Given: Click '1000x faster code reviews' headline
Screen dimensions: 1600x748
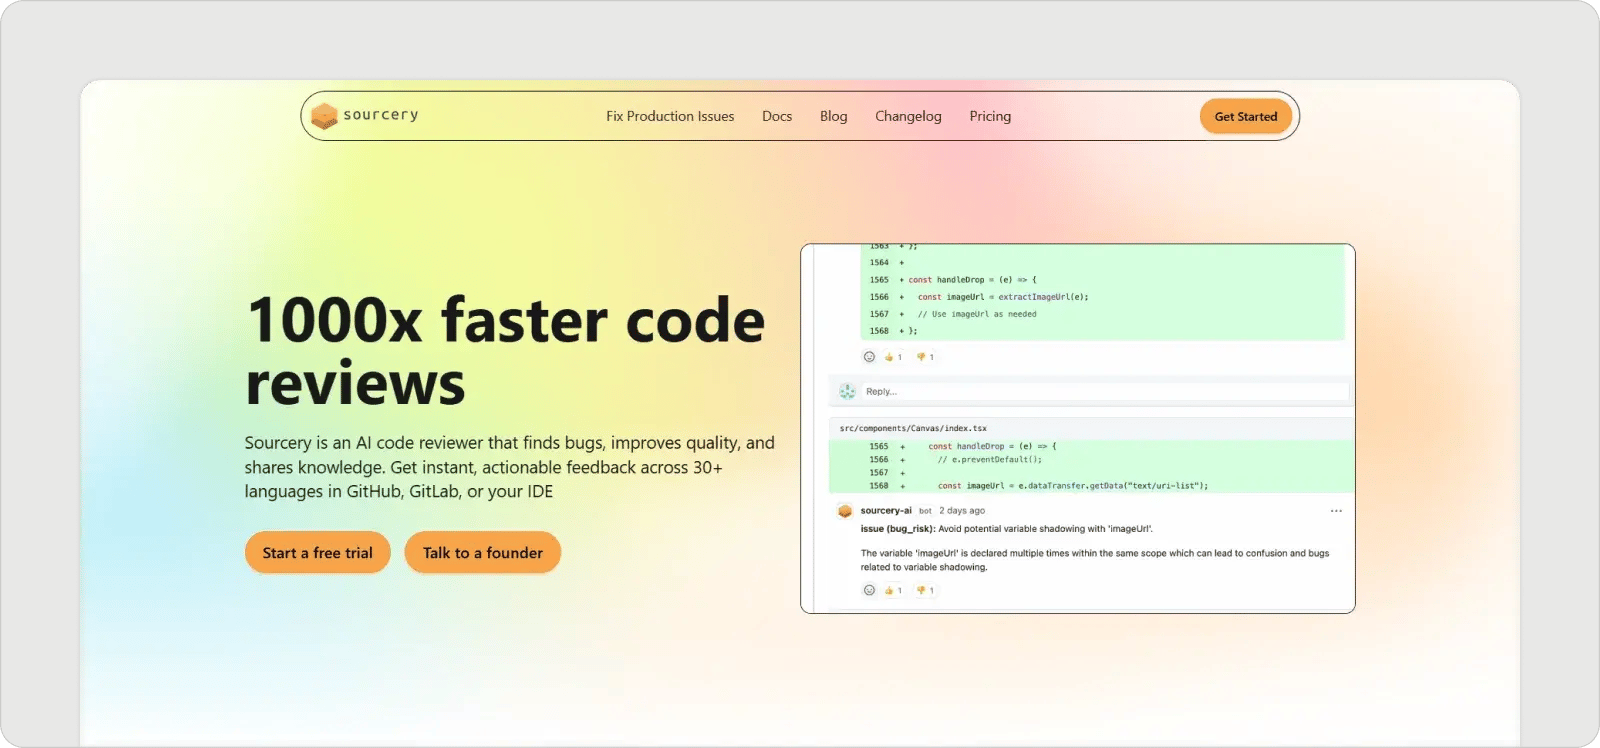Looking at the screenshot, I should (x=506, y=351).
